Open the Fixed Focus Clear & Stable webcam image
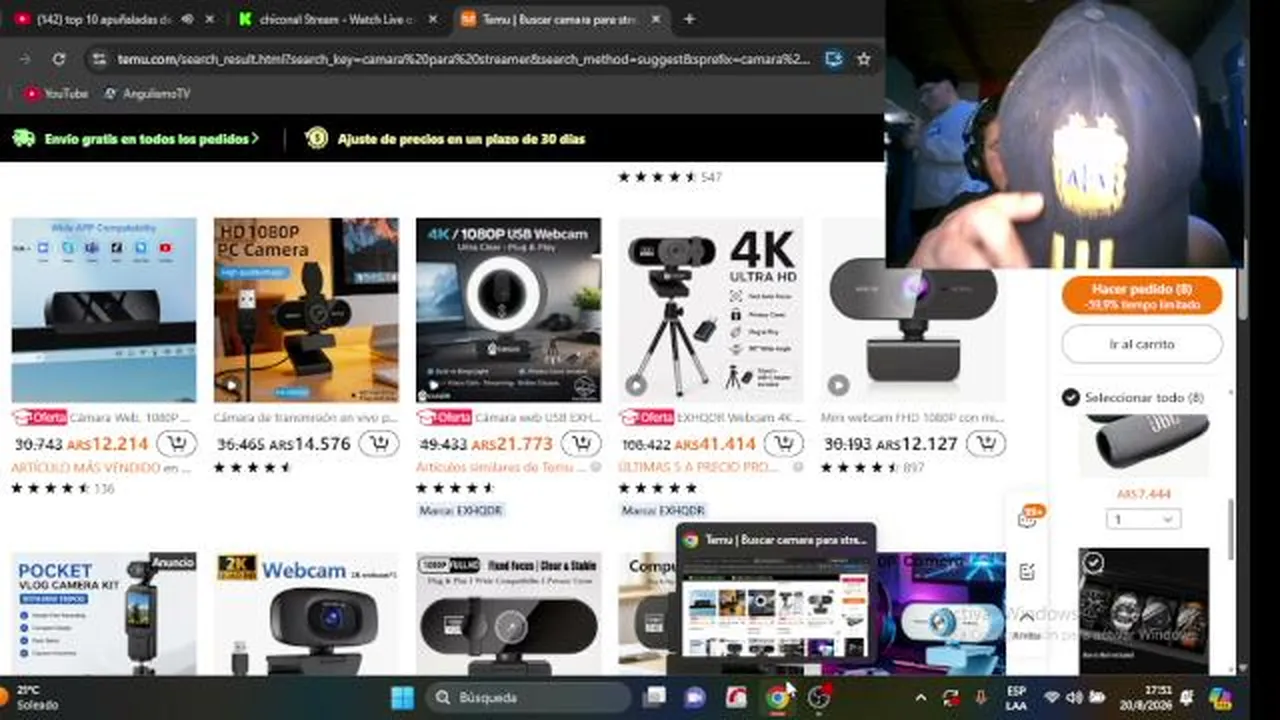The image size is (1280, 720). point(509,613)
